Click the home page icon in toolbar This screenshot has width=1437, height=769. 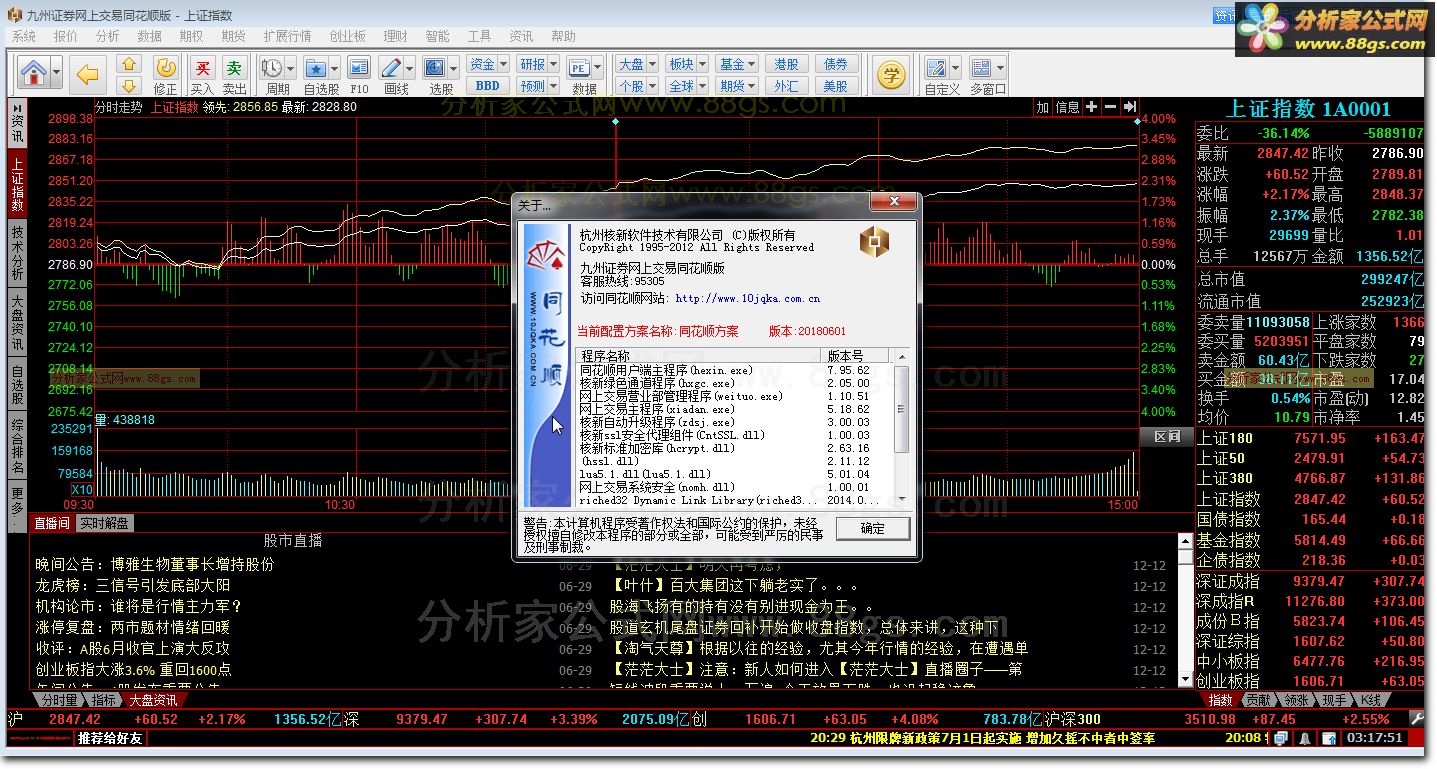click(x=33, y=73)
